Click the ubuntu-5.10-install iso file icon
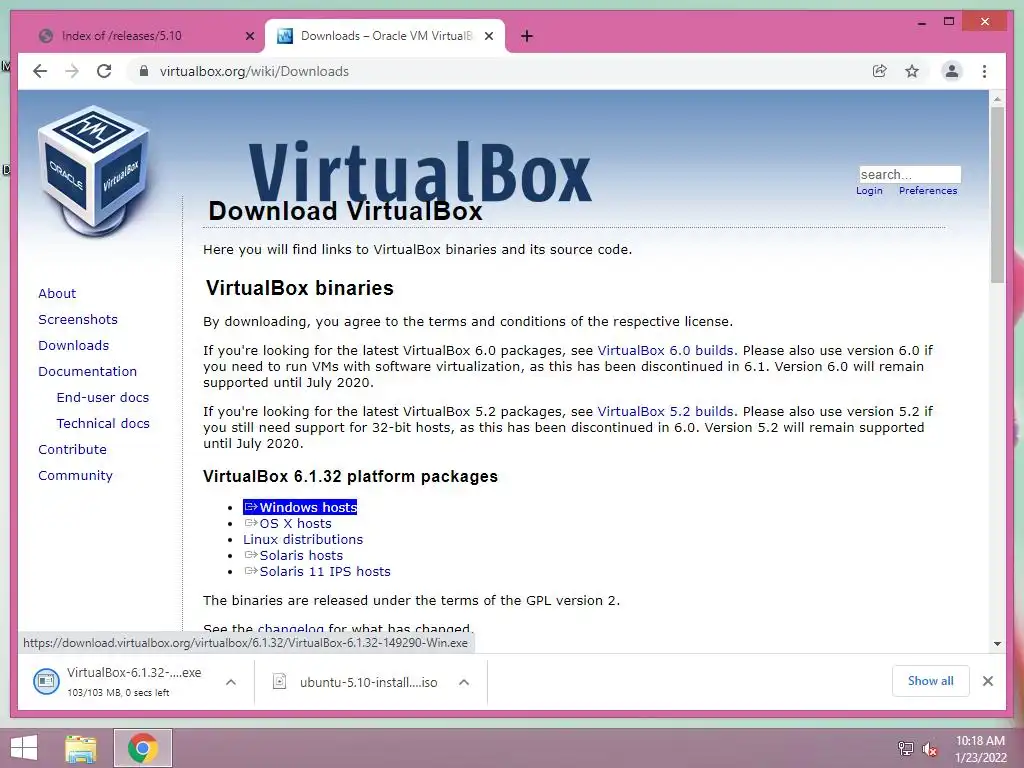 [x=279, y=682]
